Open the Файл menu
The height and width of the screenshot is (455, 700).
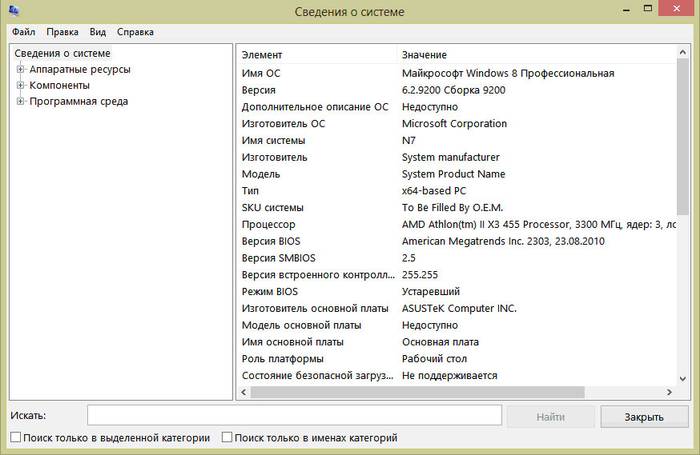(x=23, y=32)
